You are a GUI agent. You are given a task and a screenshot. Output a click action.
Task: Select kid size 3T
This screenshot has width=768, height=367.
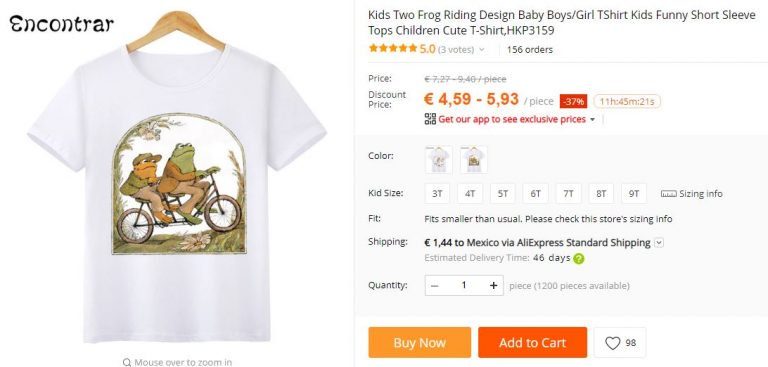pyautogui.click(x=437, y=194)
